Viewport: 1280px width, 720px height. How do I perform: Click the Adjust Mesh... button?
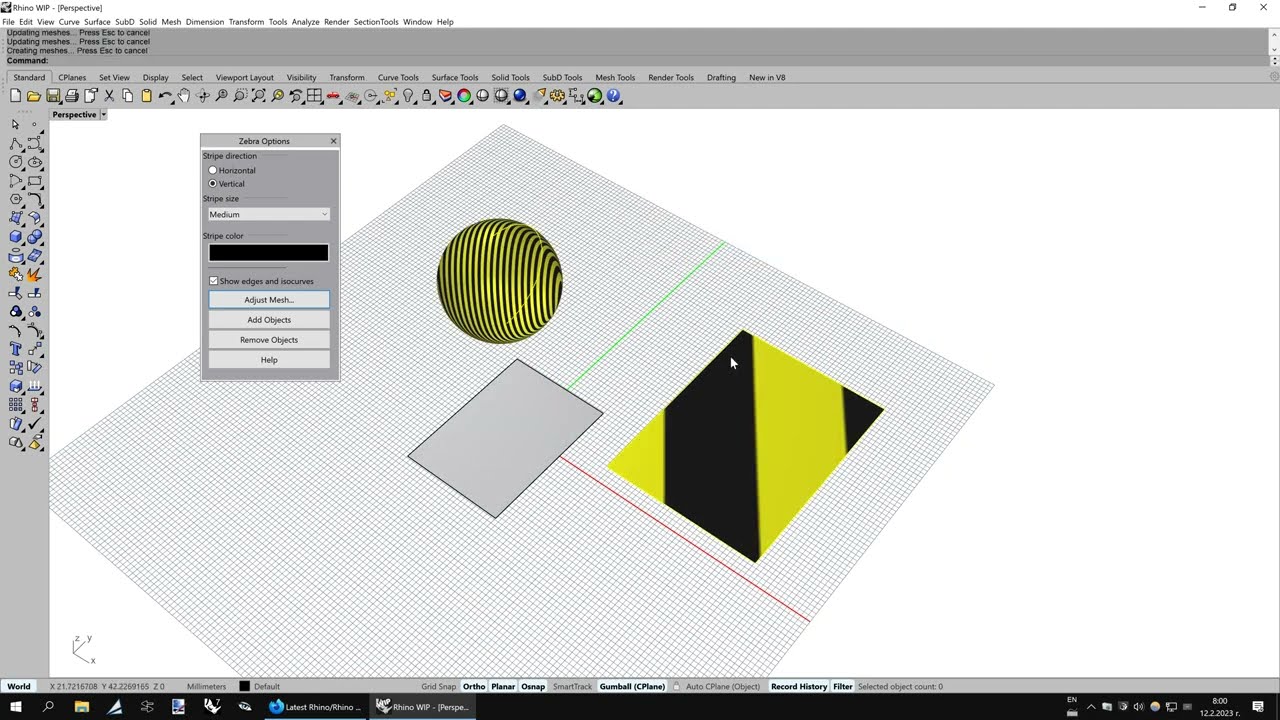pos(269,300)
